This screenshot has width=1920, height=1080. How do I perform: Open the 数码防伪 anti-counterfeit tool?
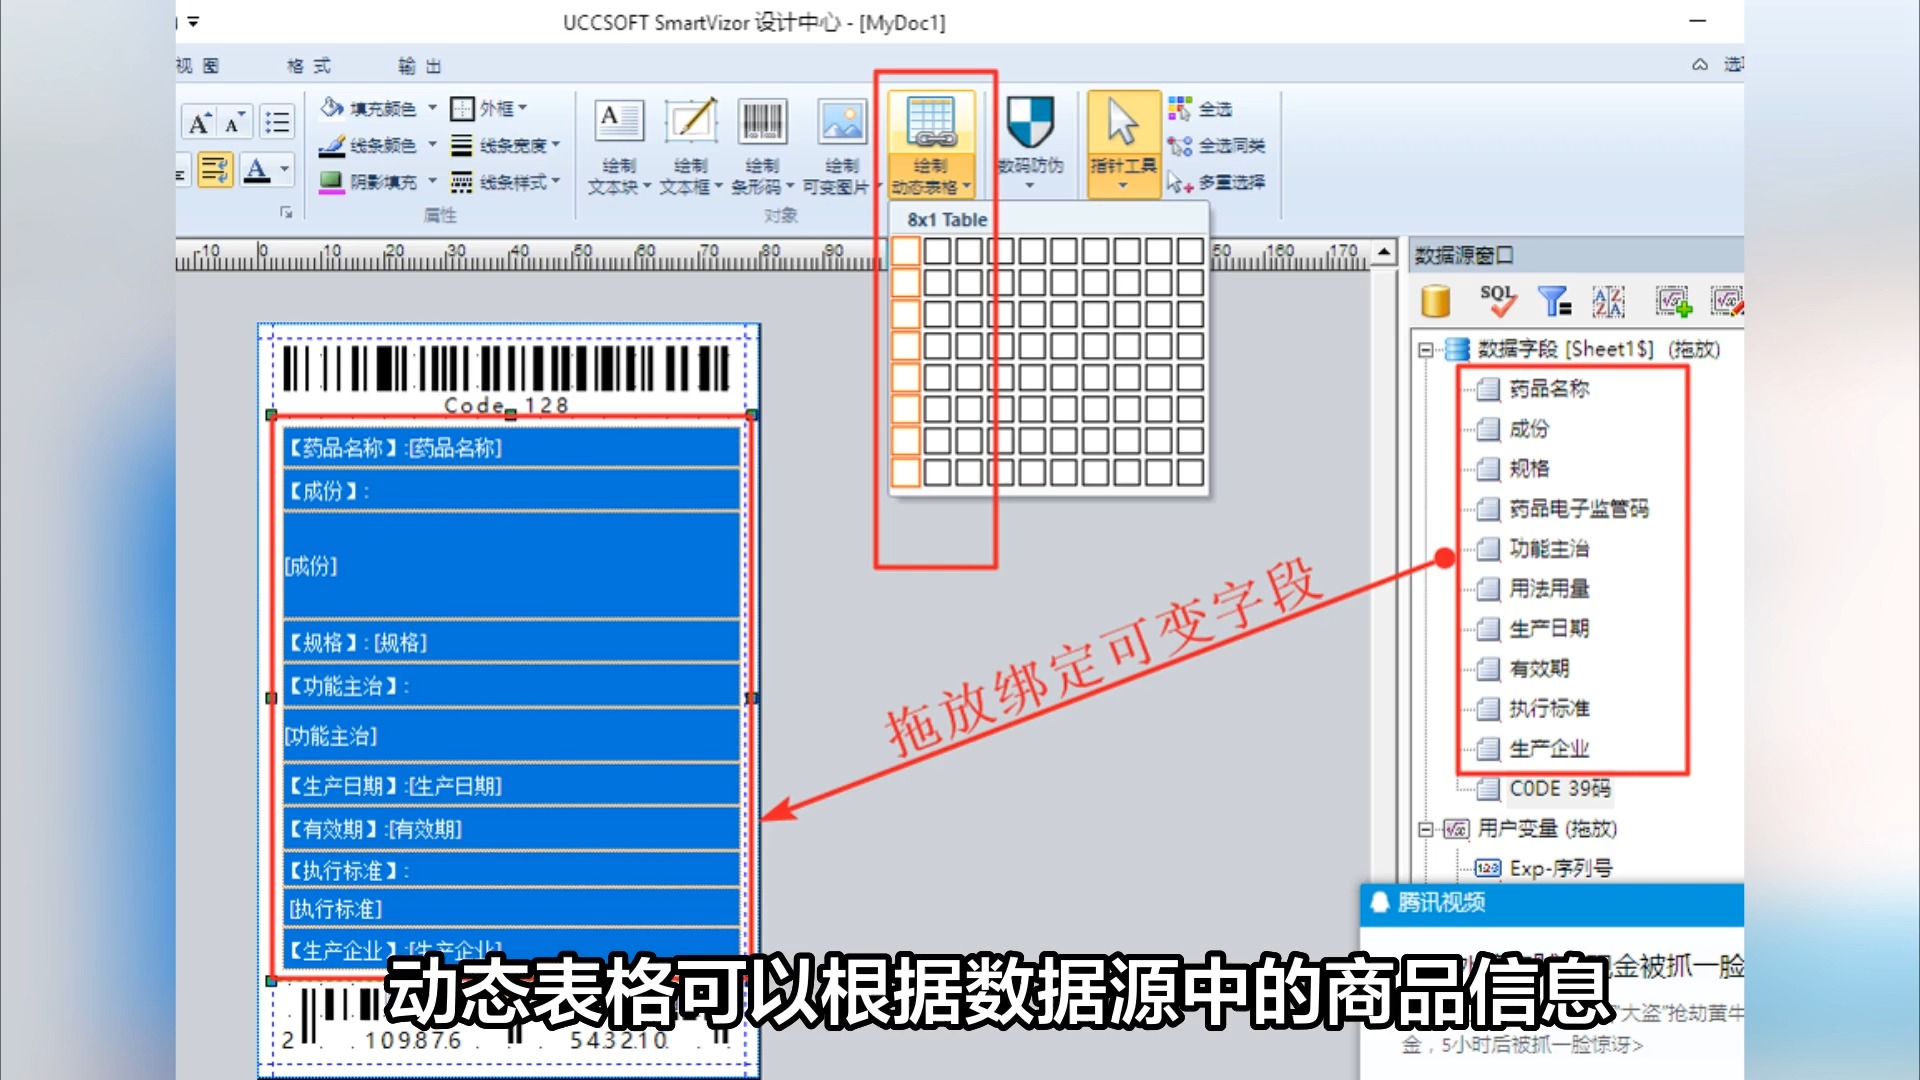pos(1030,145)
